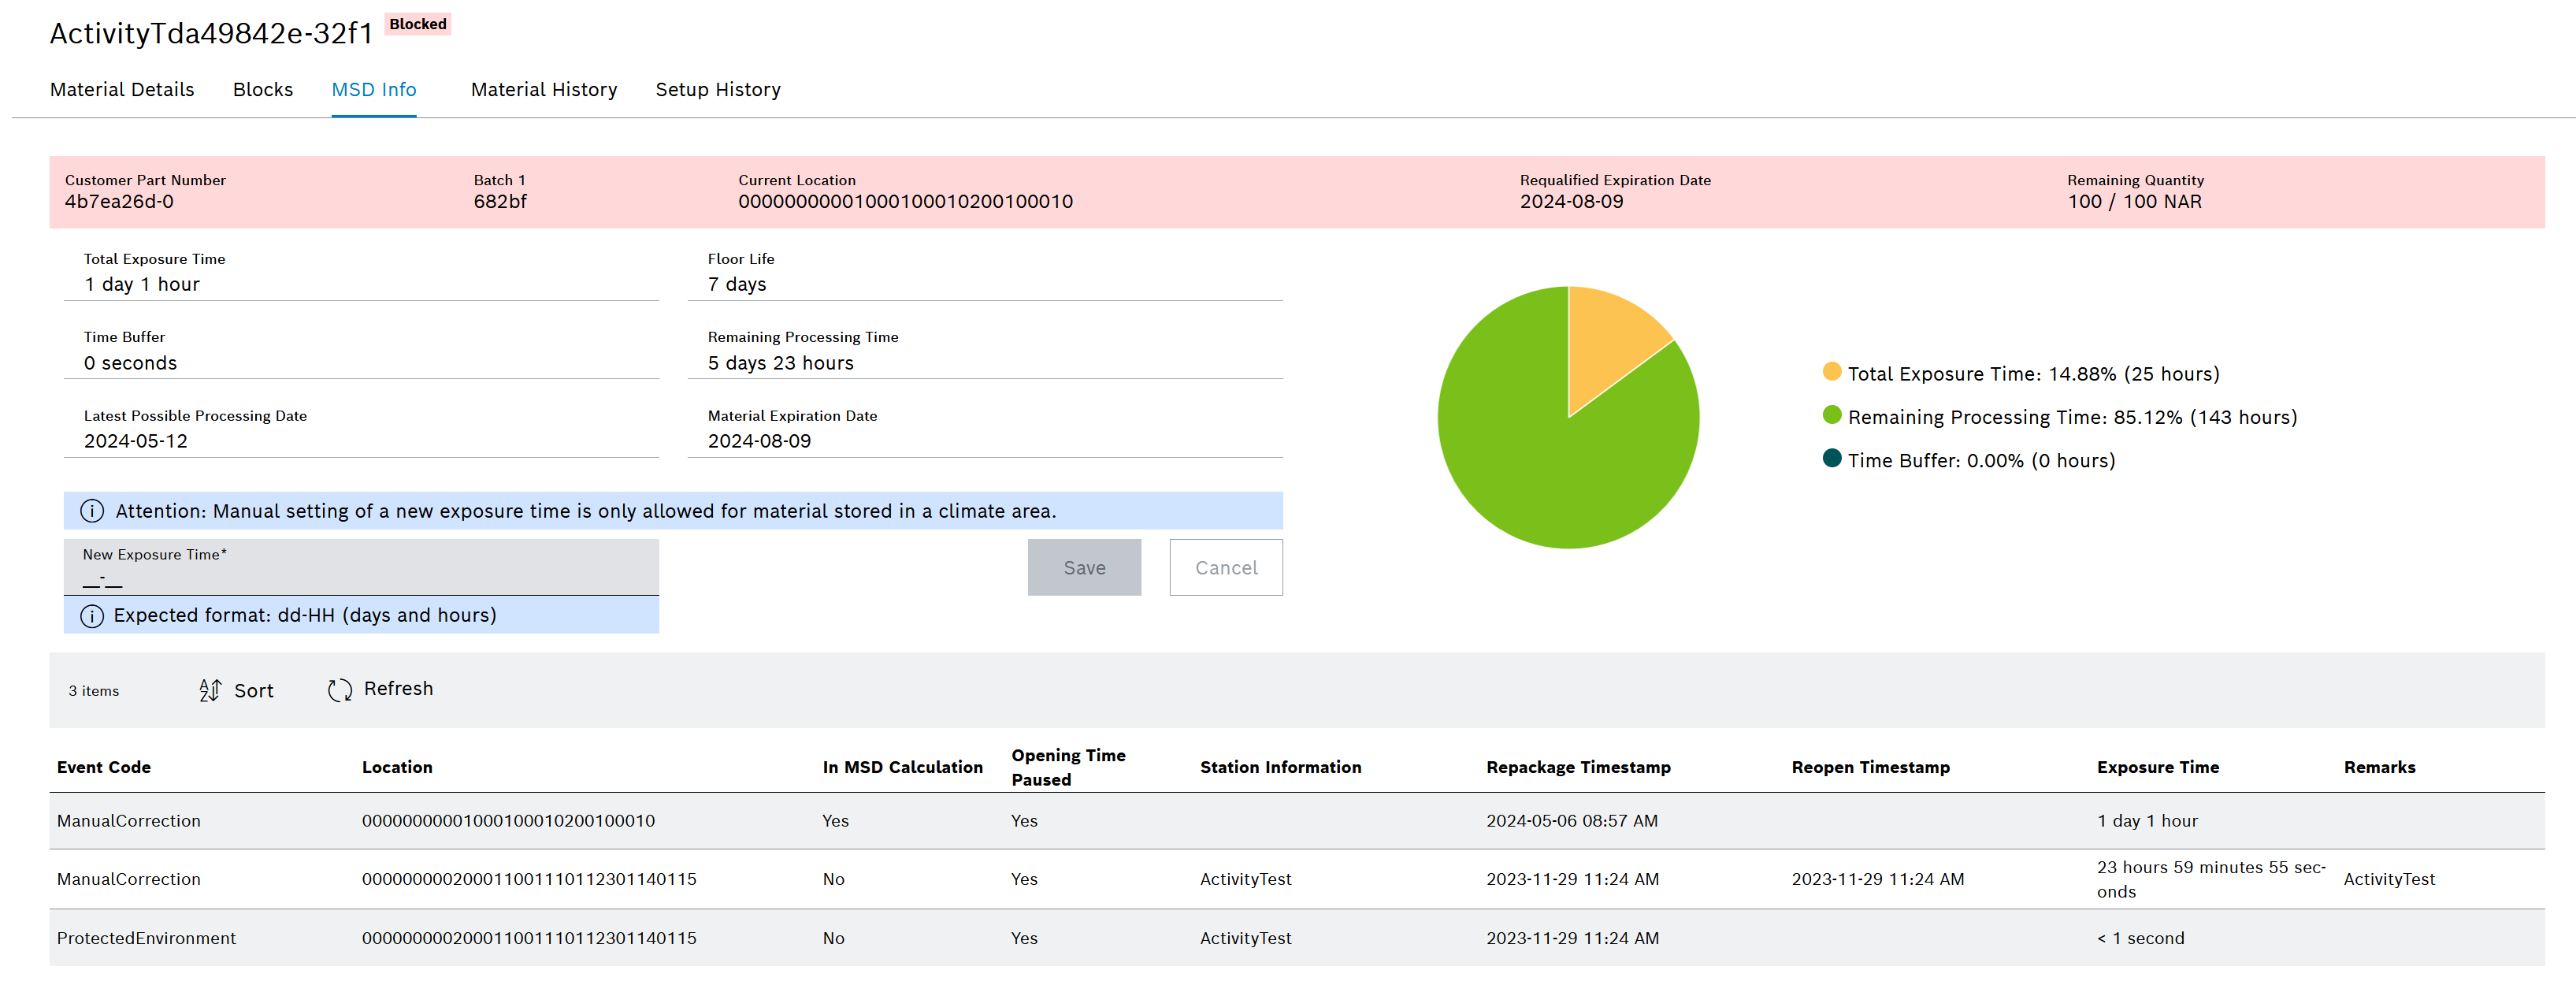Click the Blocked status badge
The height and width of the screenshot is (985, 2576).
pos(418,24)
